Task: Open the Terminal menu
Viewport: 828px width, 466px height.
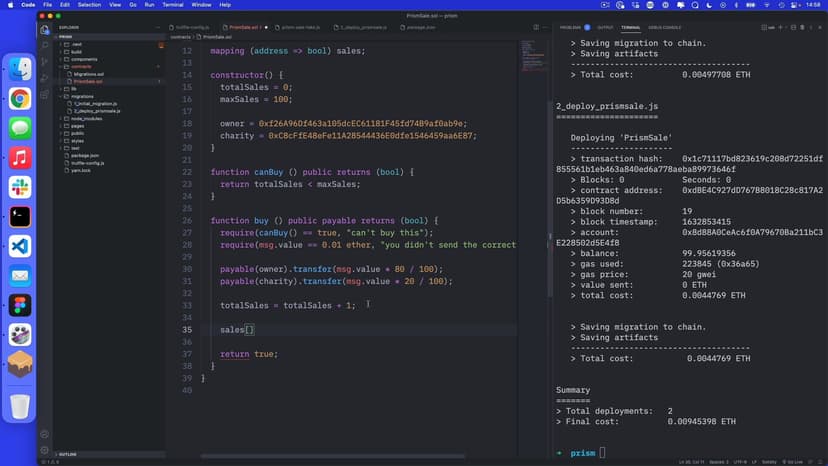Action: (x=173, y=5)
